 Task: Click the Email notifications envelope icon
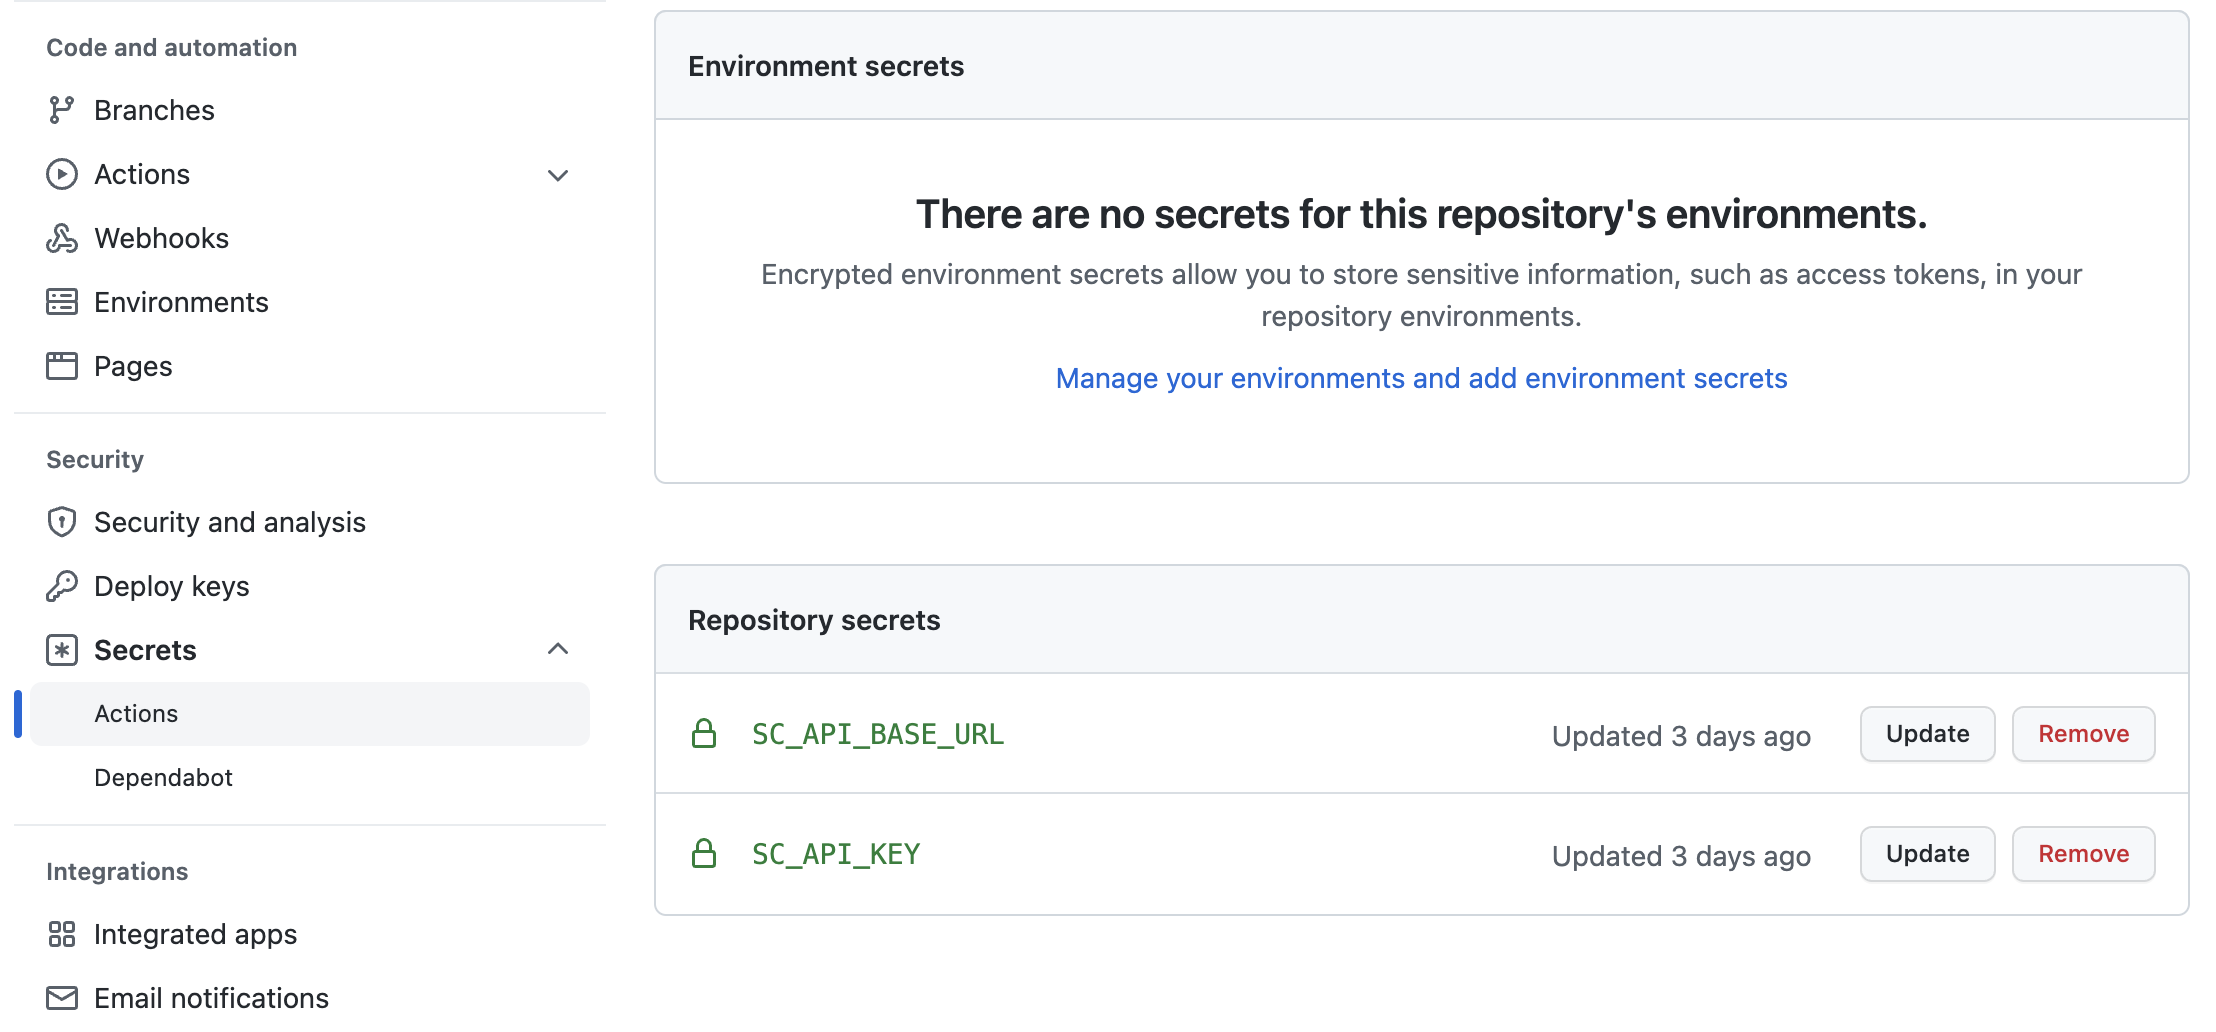tap(61, 998)
